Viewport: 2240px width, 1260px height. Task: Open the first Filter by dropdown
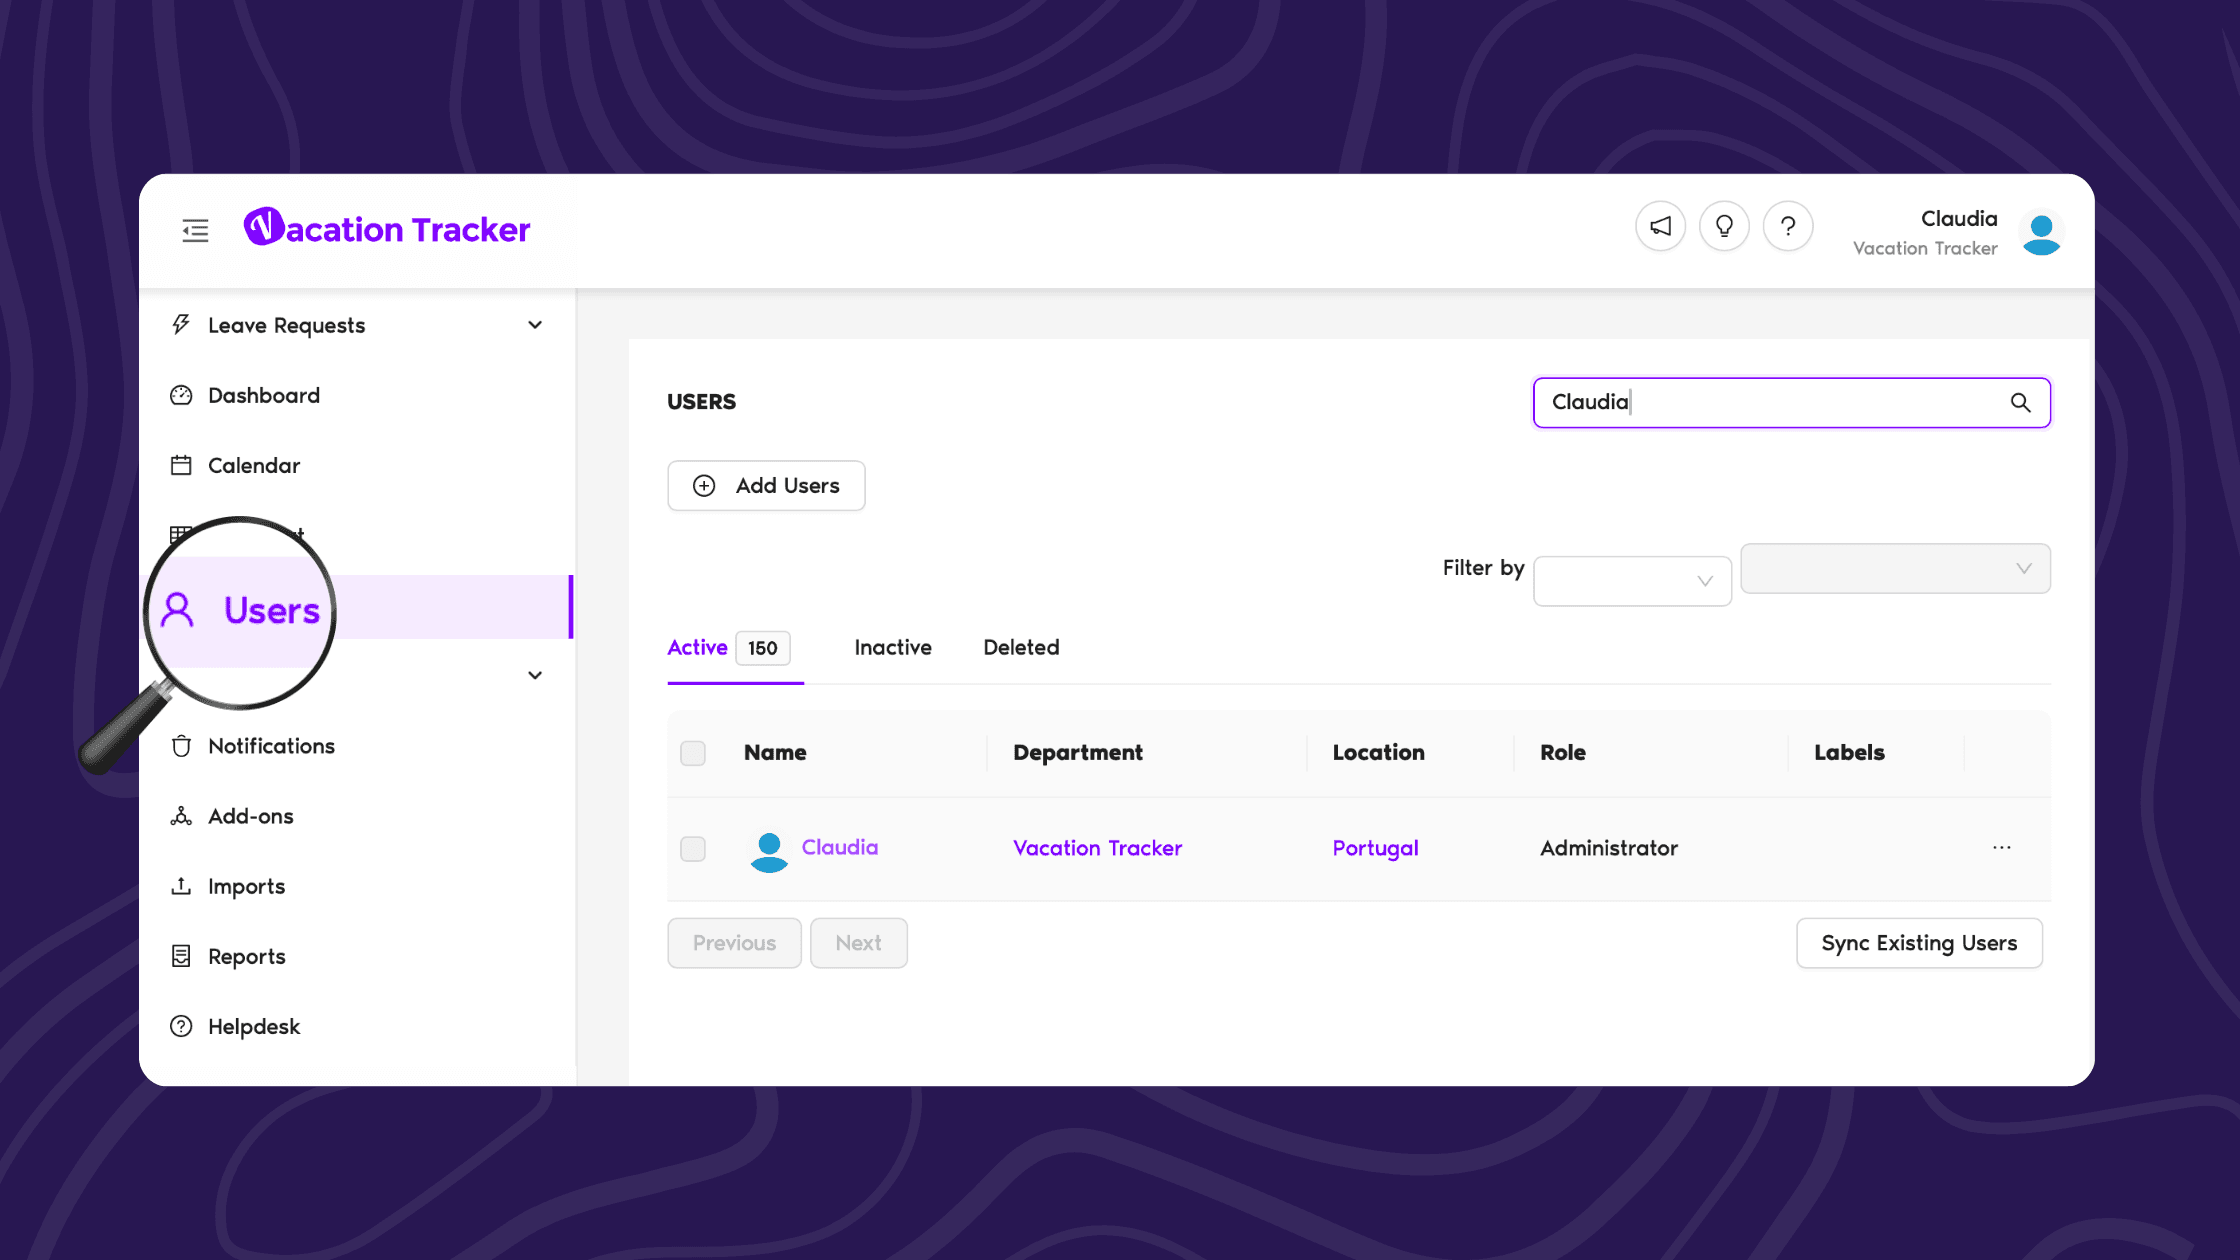[x=1632, y=581]
